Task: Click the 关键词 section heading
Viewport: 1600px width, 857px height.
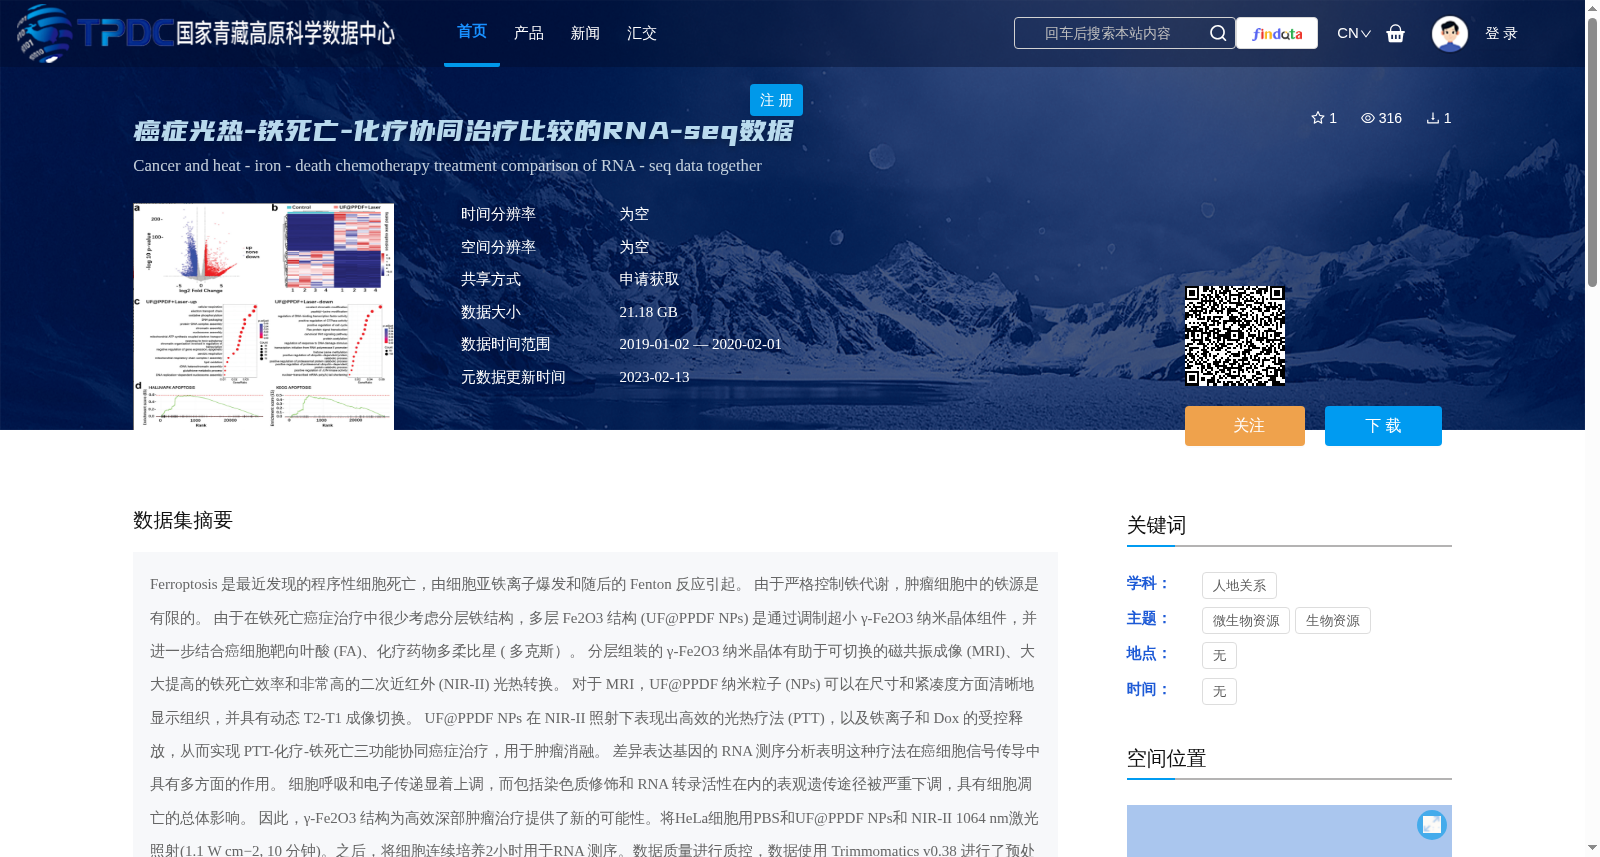Action: 1156,525
